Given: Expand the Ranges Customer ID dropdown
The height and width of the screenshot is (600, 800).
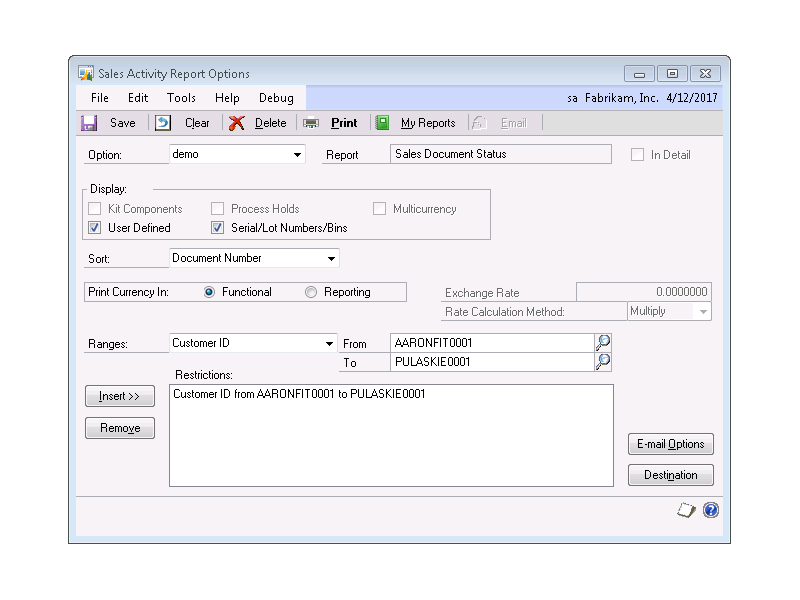Looking at the screenshot, I should (330, 344).
